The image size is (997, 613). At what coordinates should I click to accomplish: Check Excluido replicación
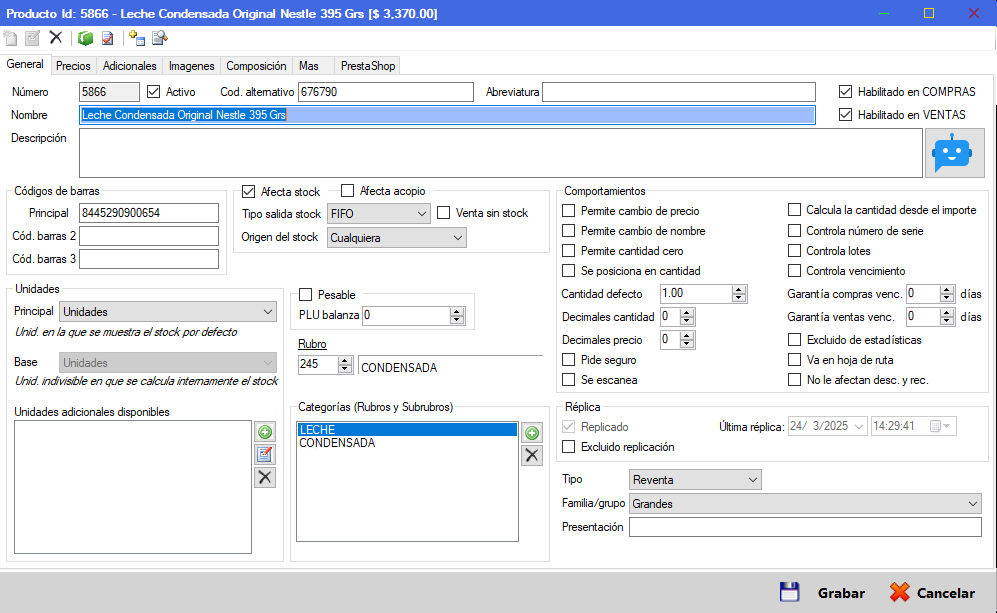coord(568,446)
